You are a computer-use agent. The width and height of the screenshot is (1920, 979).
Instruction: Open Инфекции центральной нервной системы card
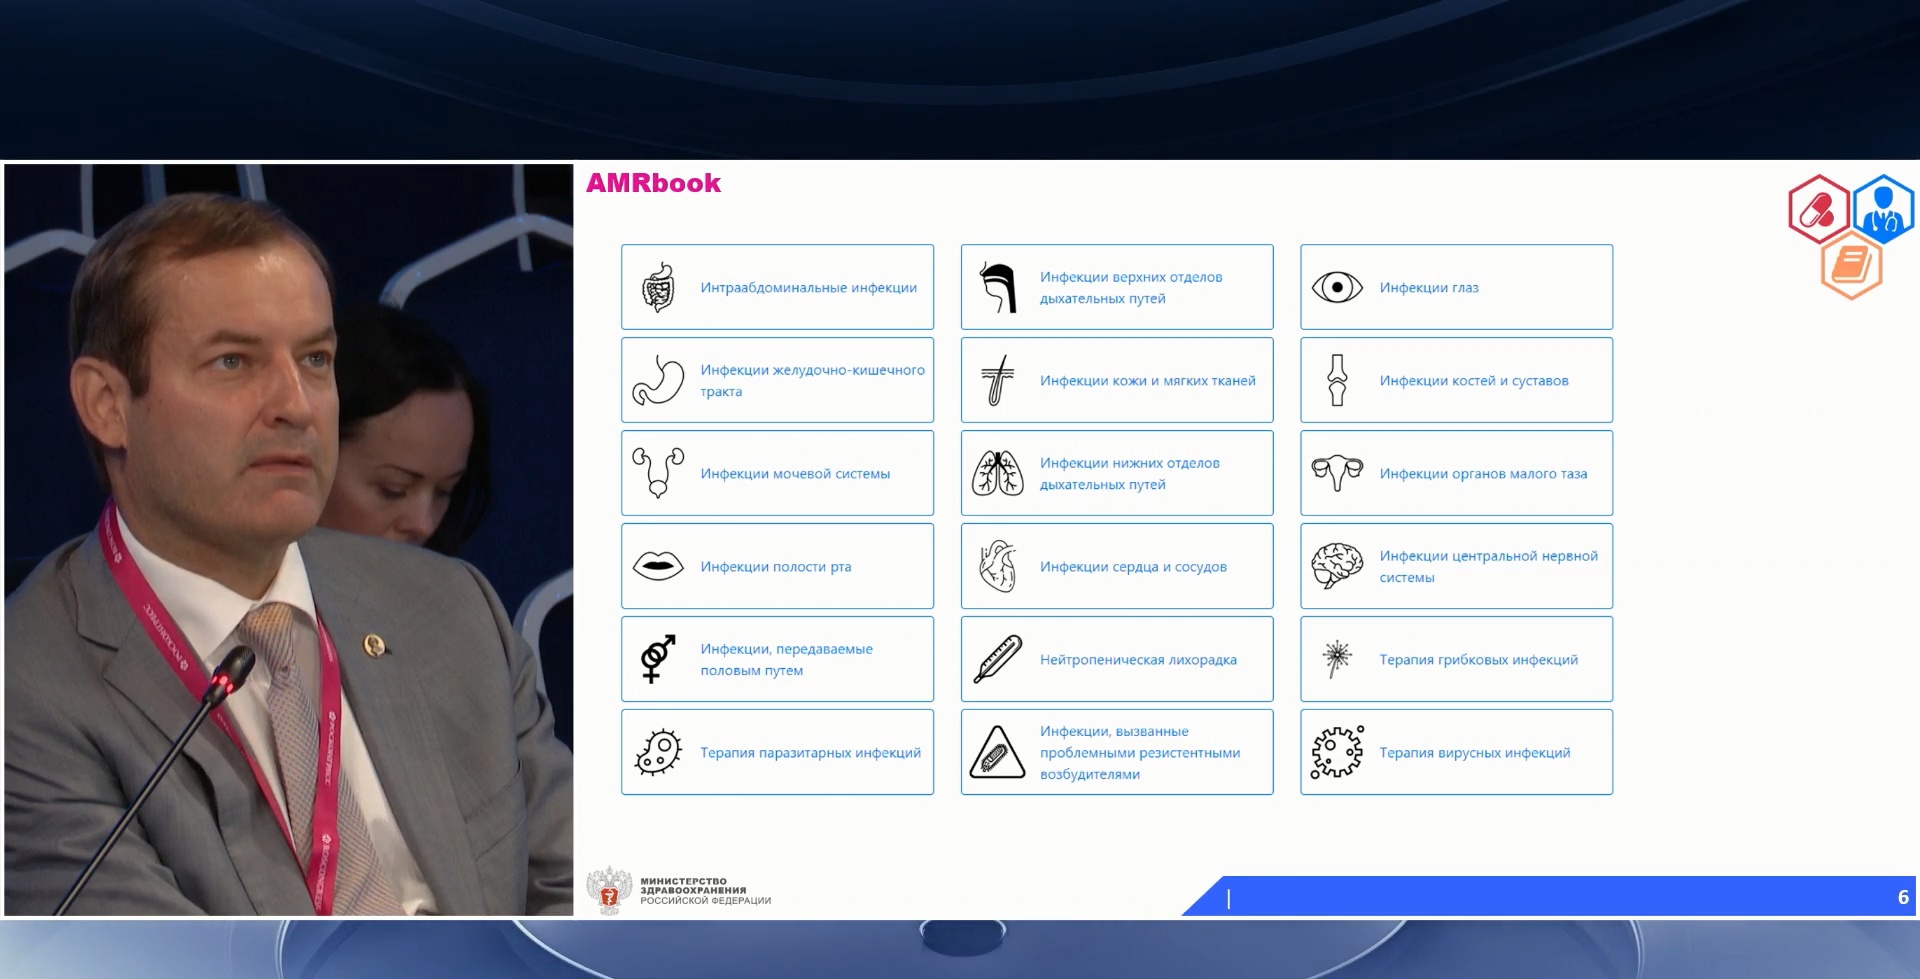coord(1456,566)
